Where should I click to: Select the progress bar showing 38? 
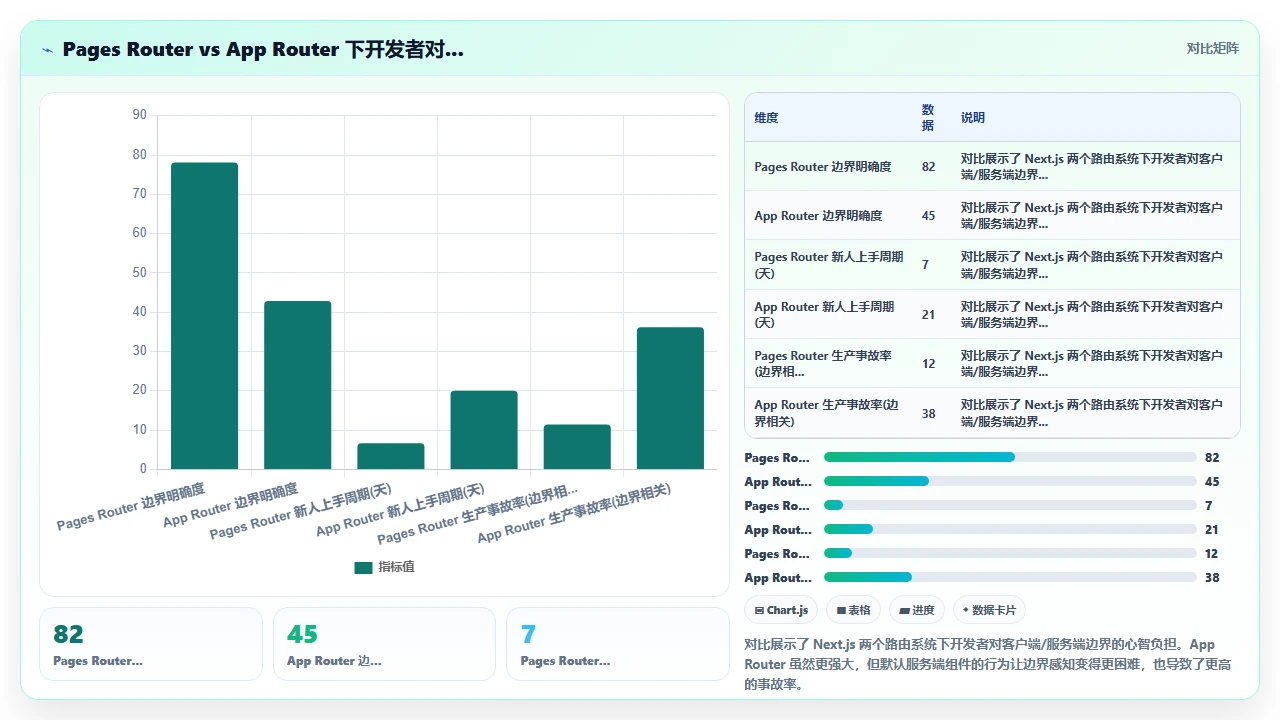[x=1010, y=578]
